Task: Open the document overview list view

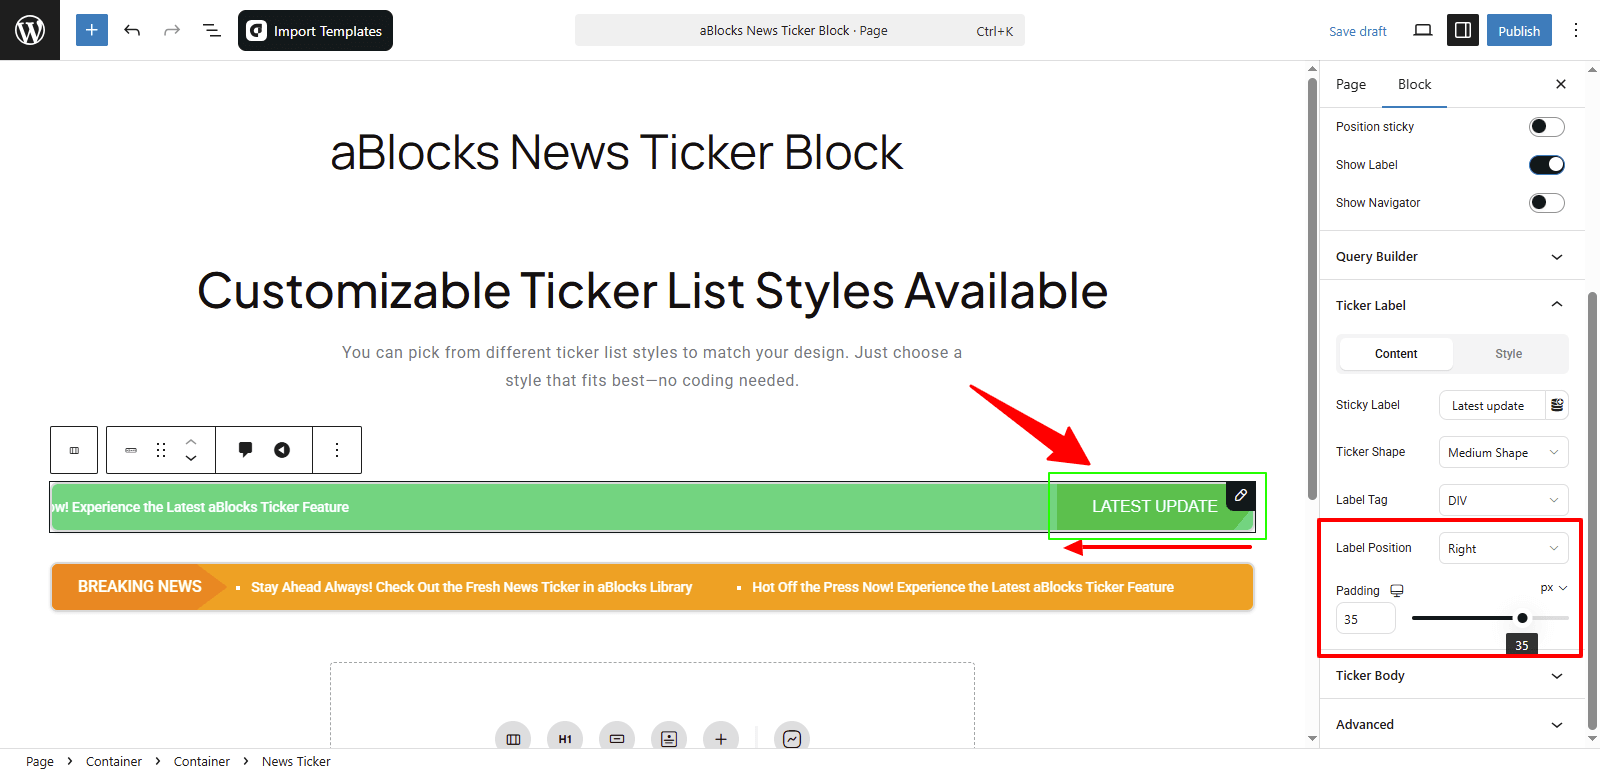Action: coord(212,30)
